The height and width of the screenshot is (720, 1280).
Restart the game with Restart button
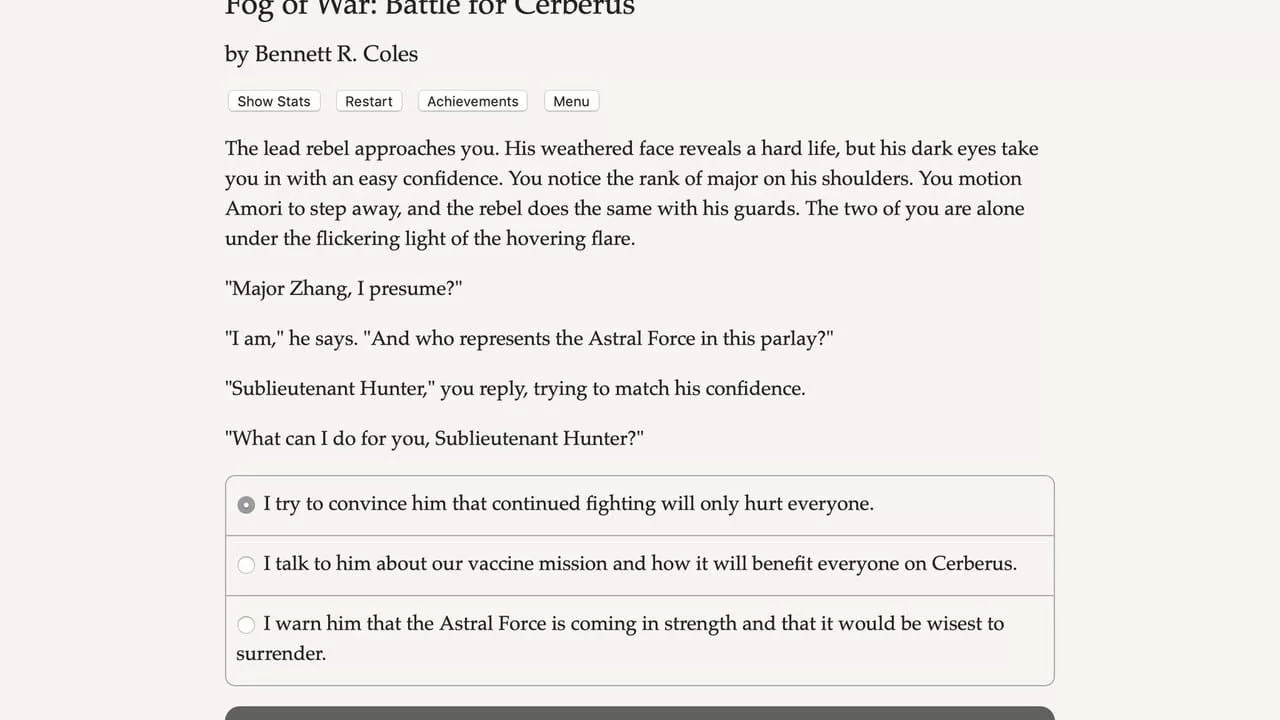click(369, 101)
